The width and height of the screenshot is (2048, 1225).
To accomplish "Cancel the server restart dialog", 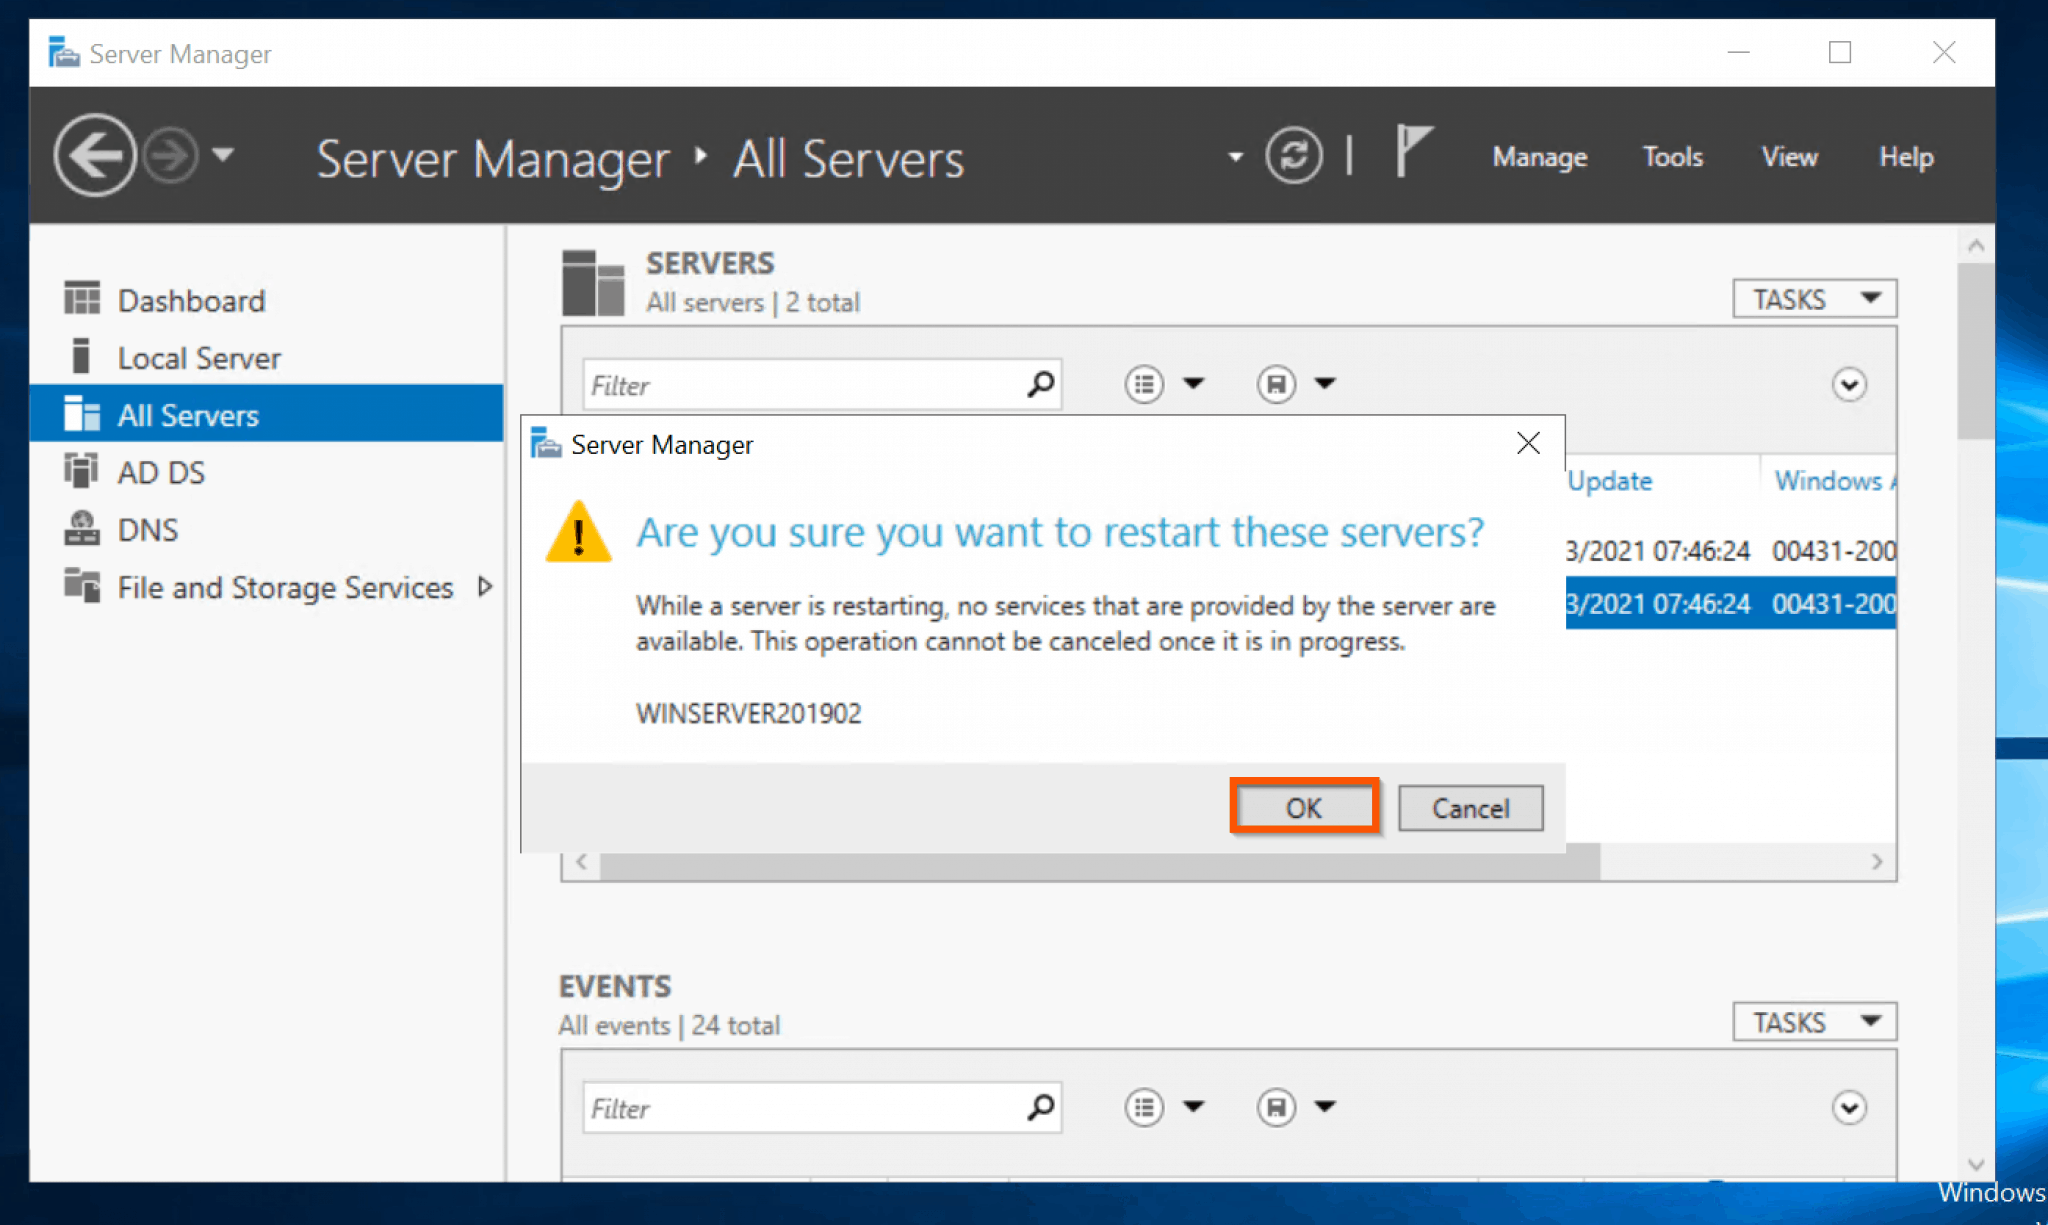I will (1470, 807).
